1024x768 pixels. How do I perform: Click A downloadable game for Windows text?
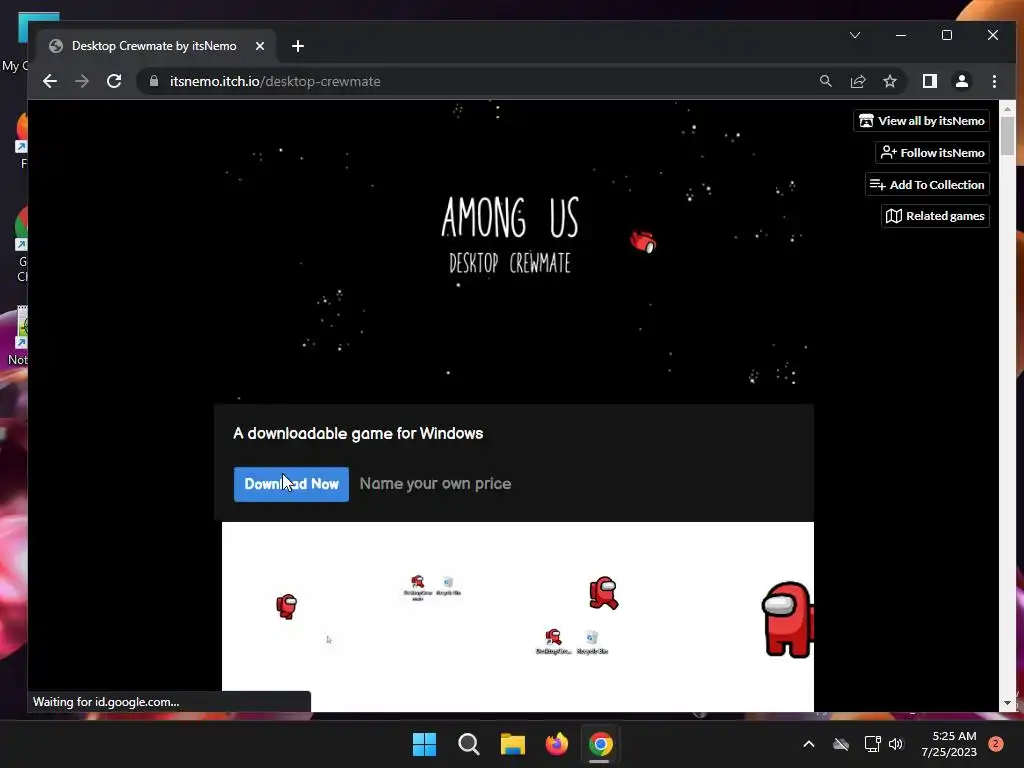click(x=358, y=434)
